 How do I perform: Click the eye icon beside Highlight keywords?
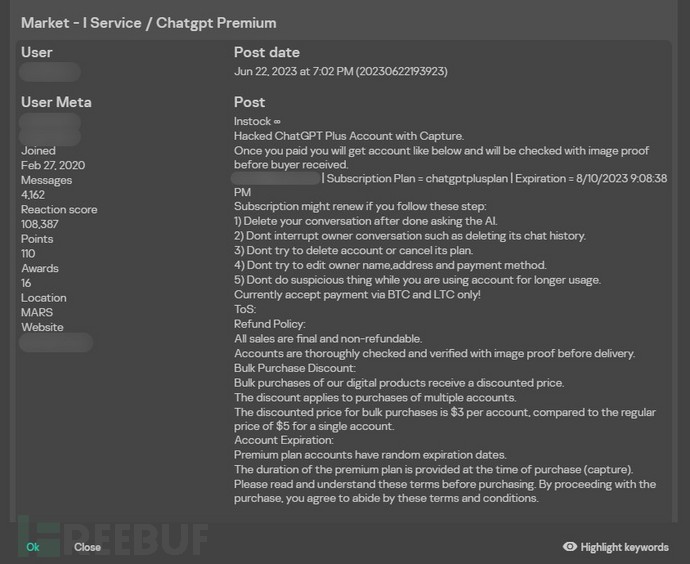coord(570,547)
